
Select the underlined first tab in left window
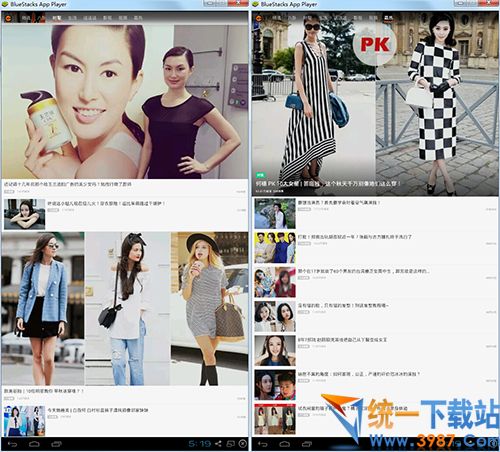point(57,18)
